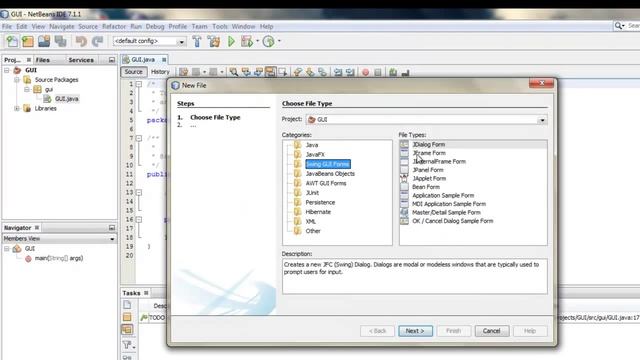Click the Stop Macro Recording icon

[378, 73]
